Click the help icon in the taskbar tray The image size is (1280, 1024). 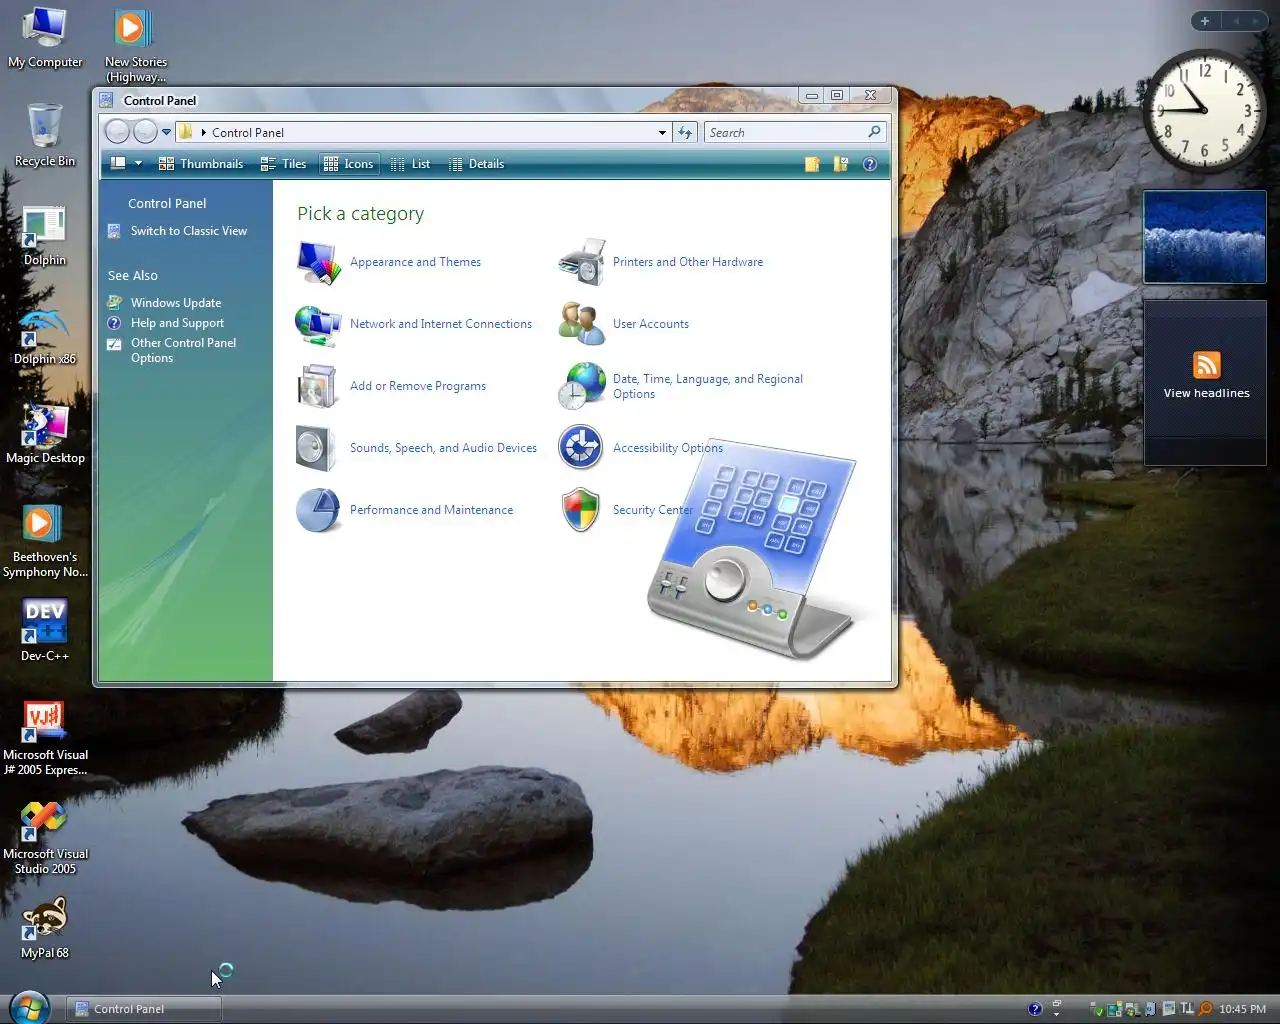(1035, 1009)
